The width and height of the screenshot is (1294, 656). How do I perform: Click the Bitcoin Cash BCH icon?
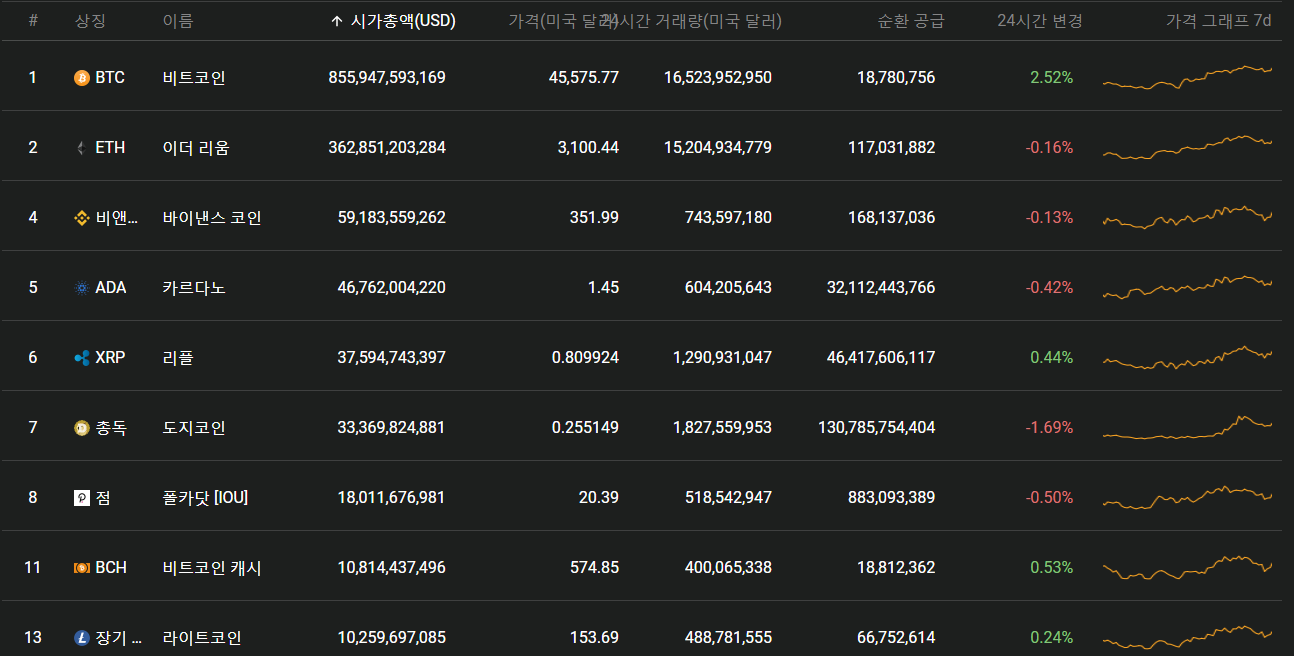82,567
